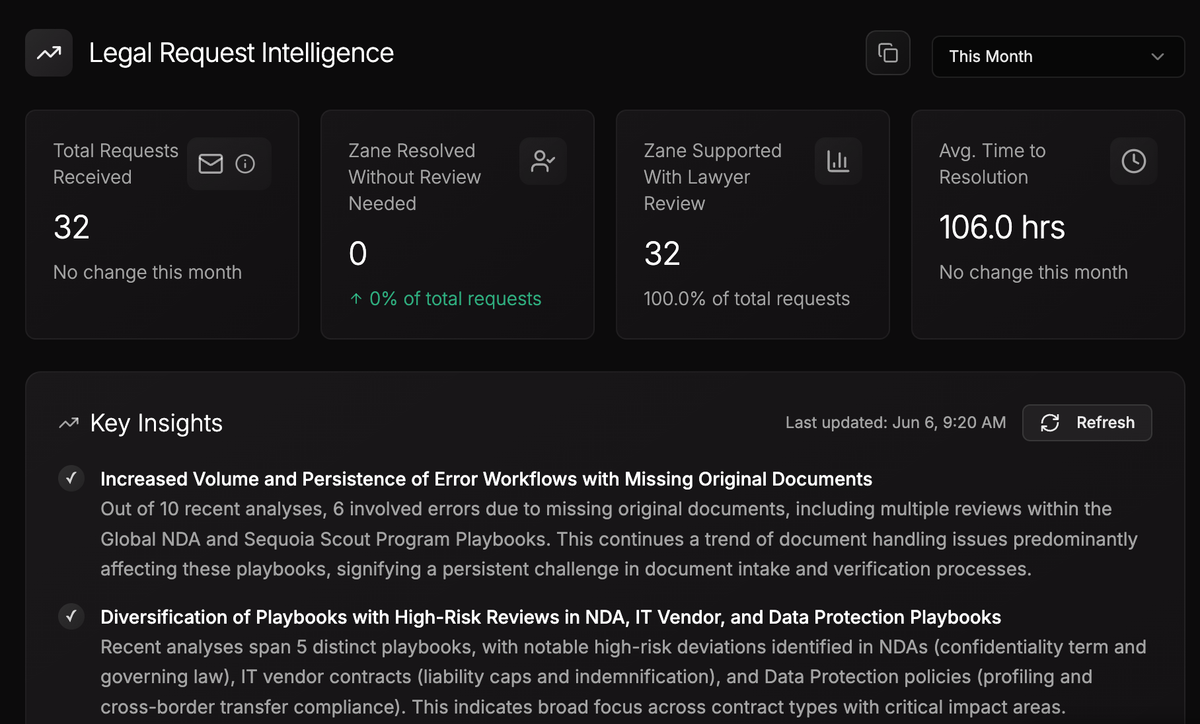1200x724 pixels.
Task: Click the copy icon next to This Month
Action: pyautogui.click(x=888, y=54)
